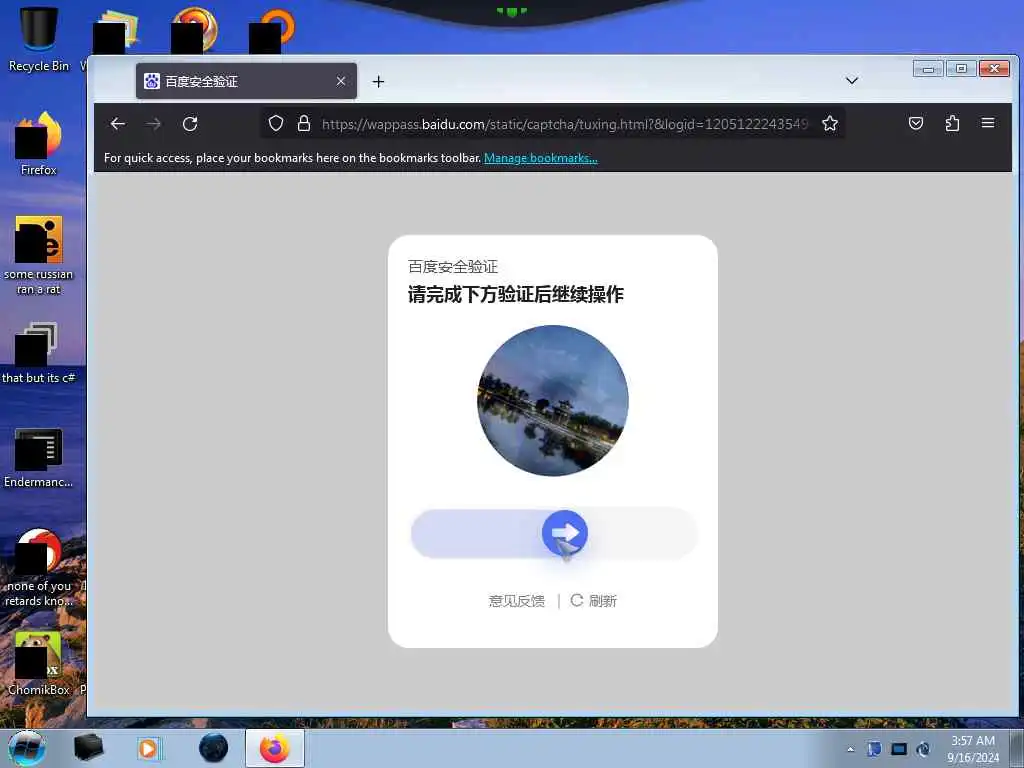Open the flag tray icon
The image size is (1024, 768).
click(x=874, y=749)
